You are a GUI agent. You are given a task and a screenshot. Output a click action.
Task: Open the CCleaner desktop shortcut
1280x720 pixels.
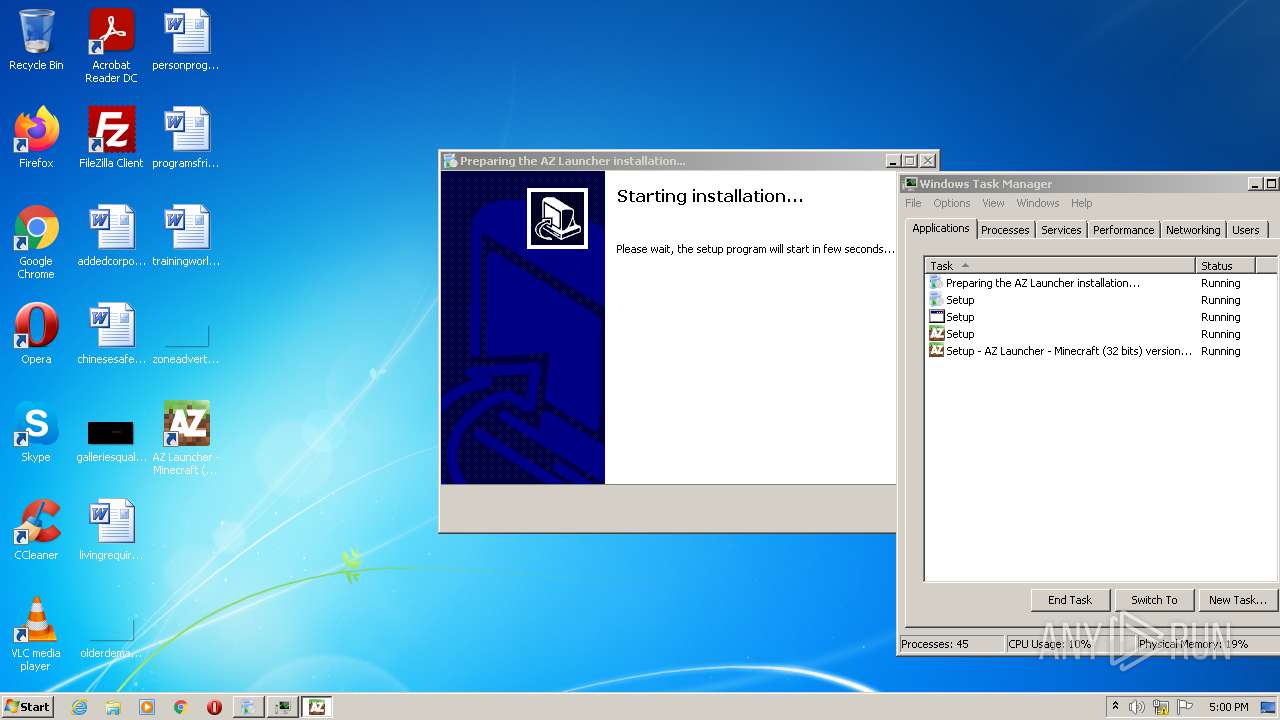(36, 530)
